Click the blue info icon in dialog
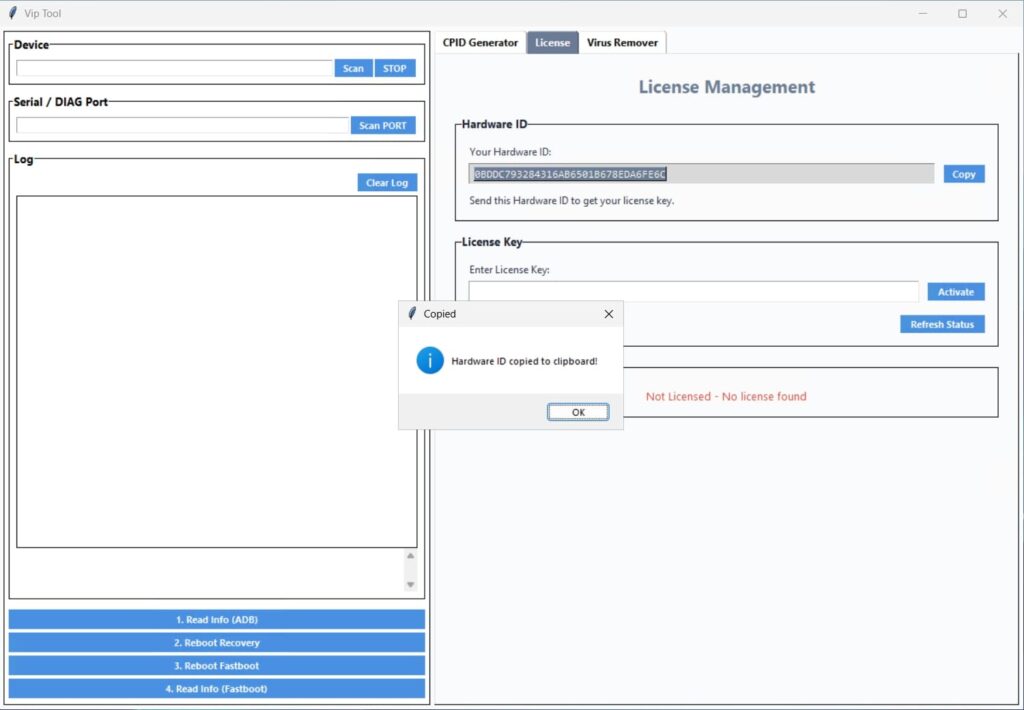Screen dimensions: 1024x710 pos(430,361)
